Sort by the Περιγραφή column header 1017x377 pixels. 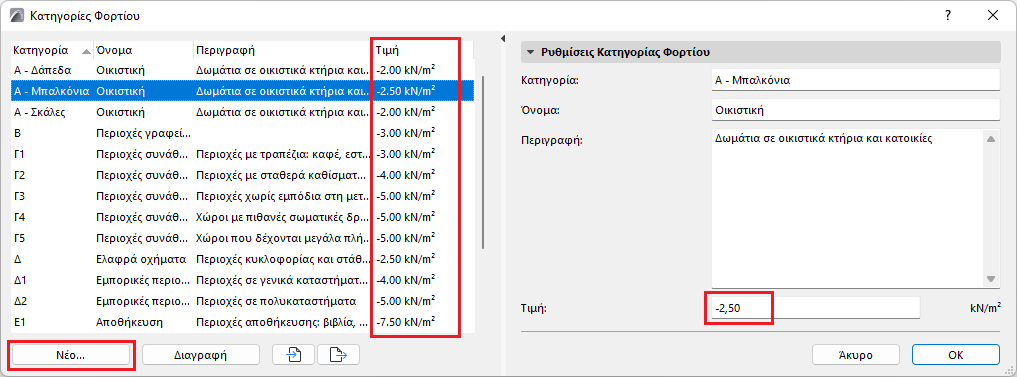[283, 50]
